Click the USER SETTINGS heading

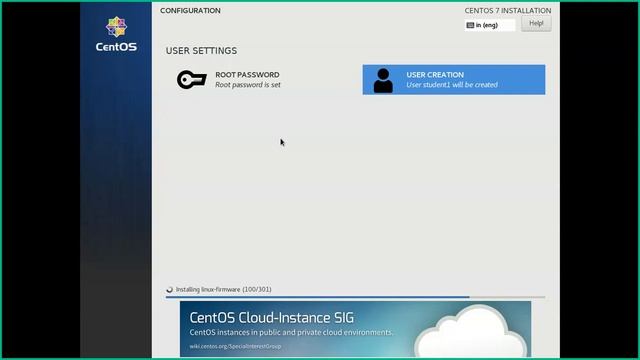point(201,51)
